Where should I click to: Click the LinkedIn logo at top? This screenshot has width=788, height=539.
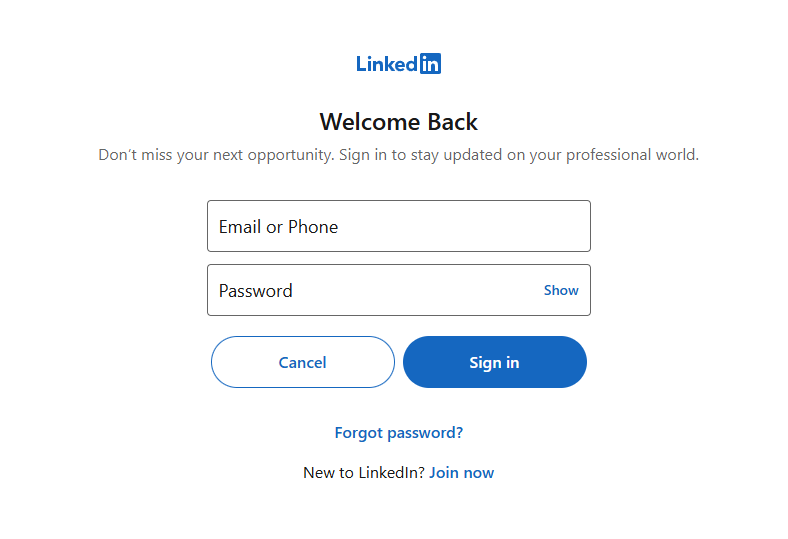coord(398,64)
